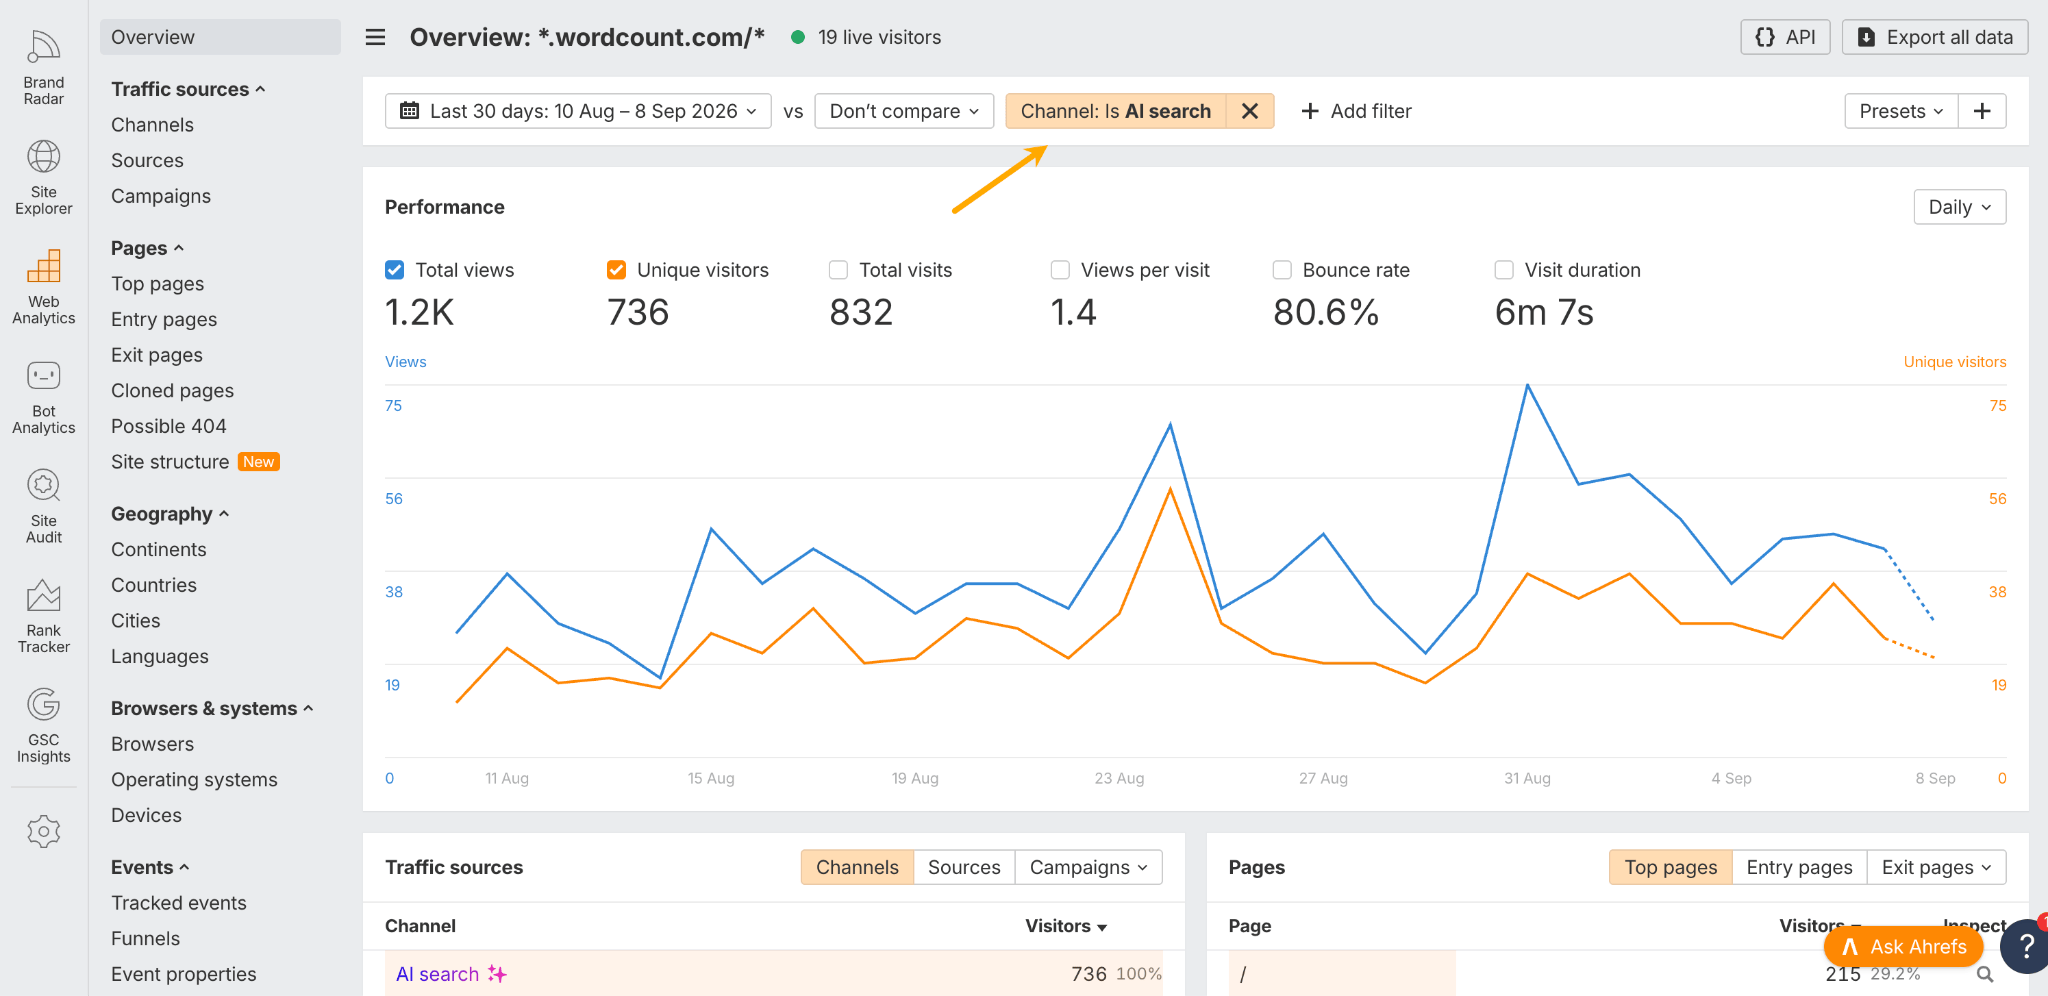Remove the AI search channel filter
This screenshot has height=996, width=2048.
click(x=1250, y=111)
